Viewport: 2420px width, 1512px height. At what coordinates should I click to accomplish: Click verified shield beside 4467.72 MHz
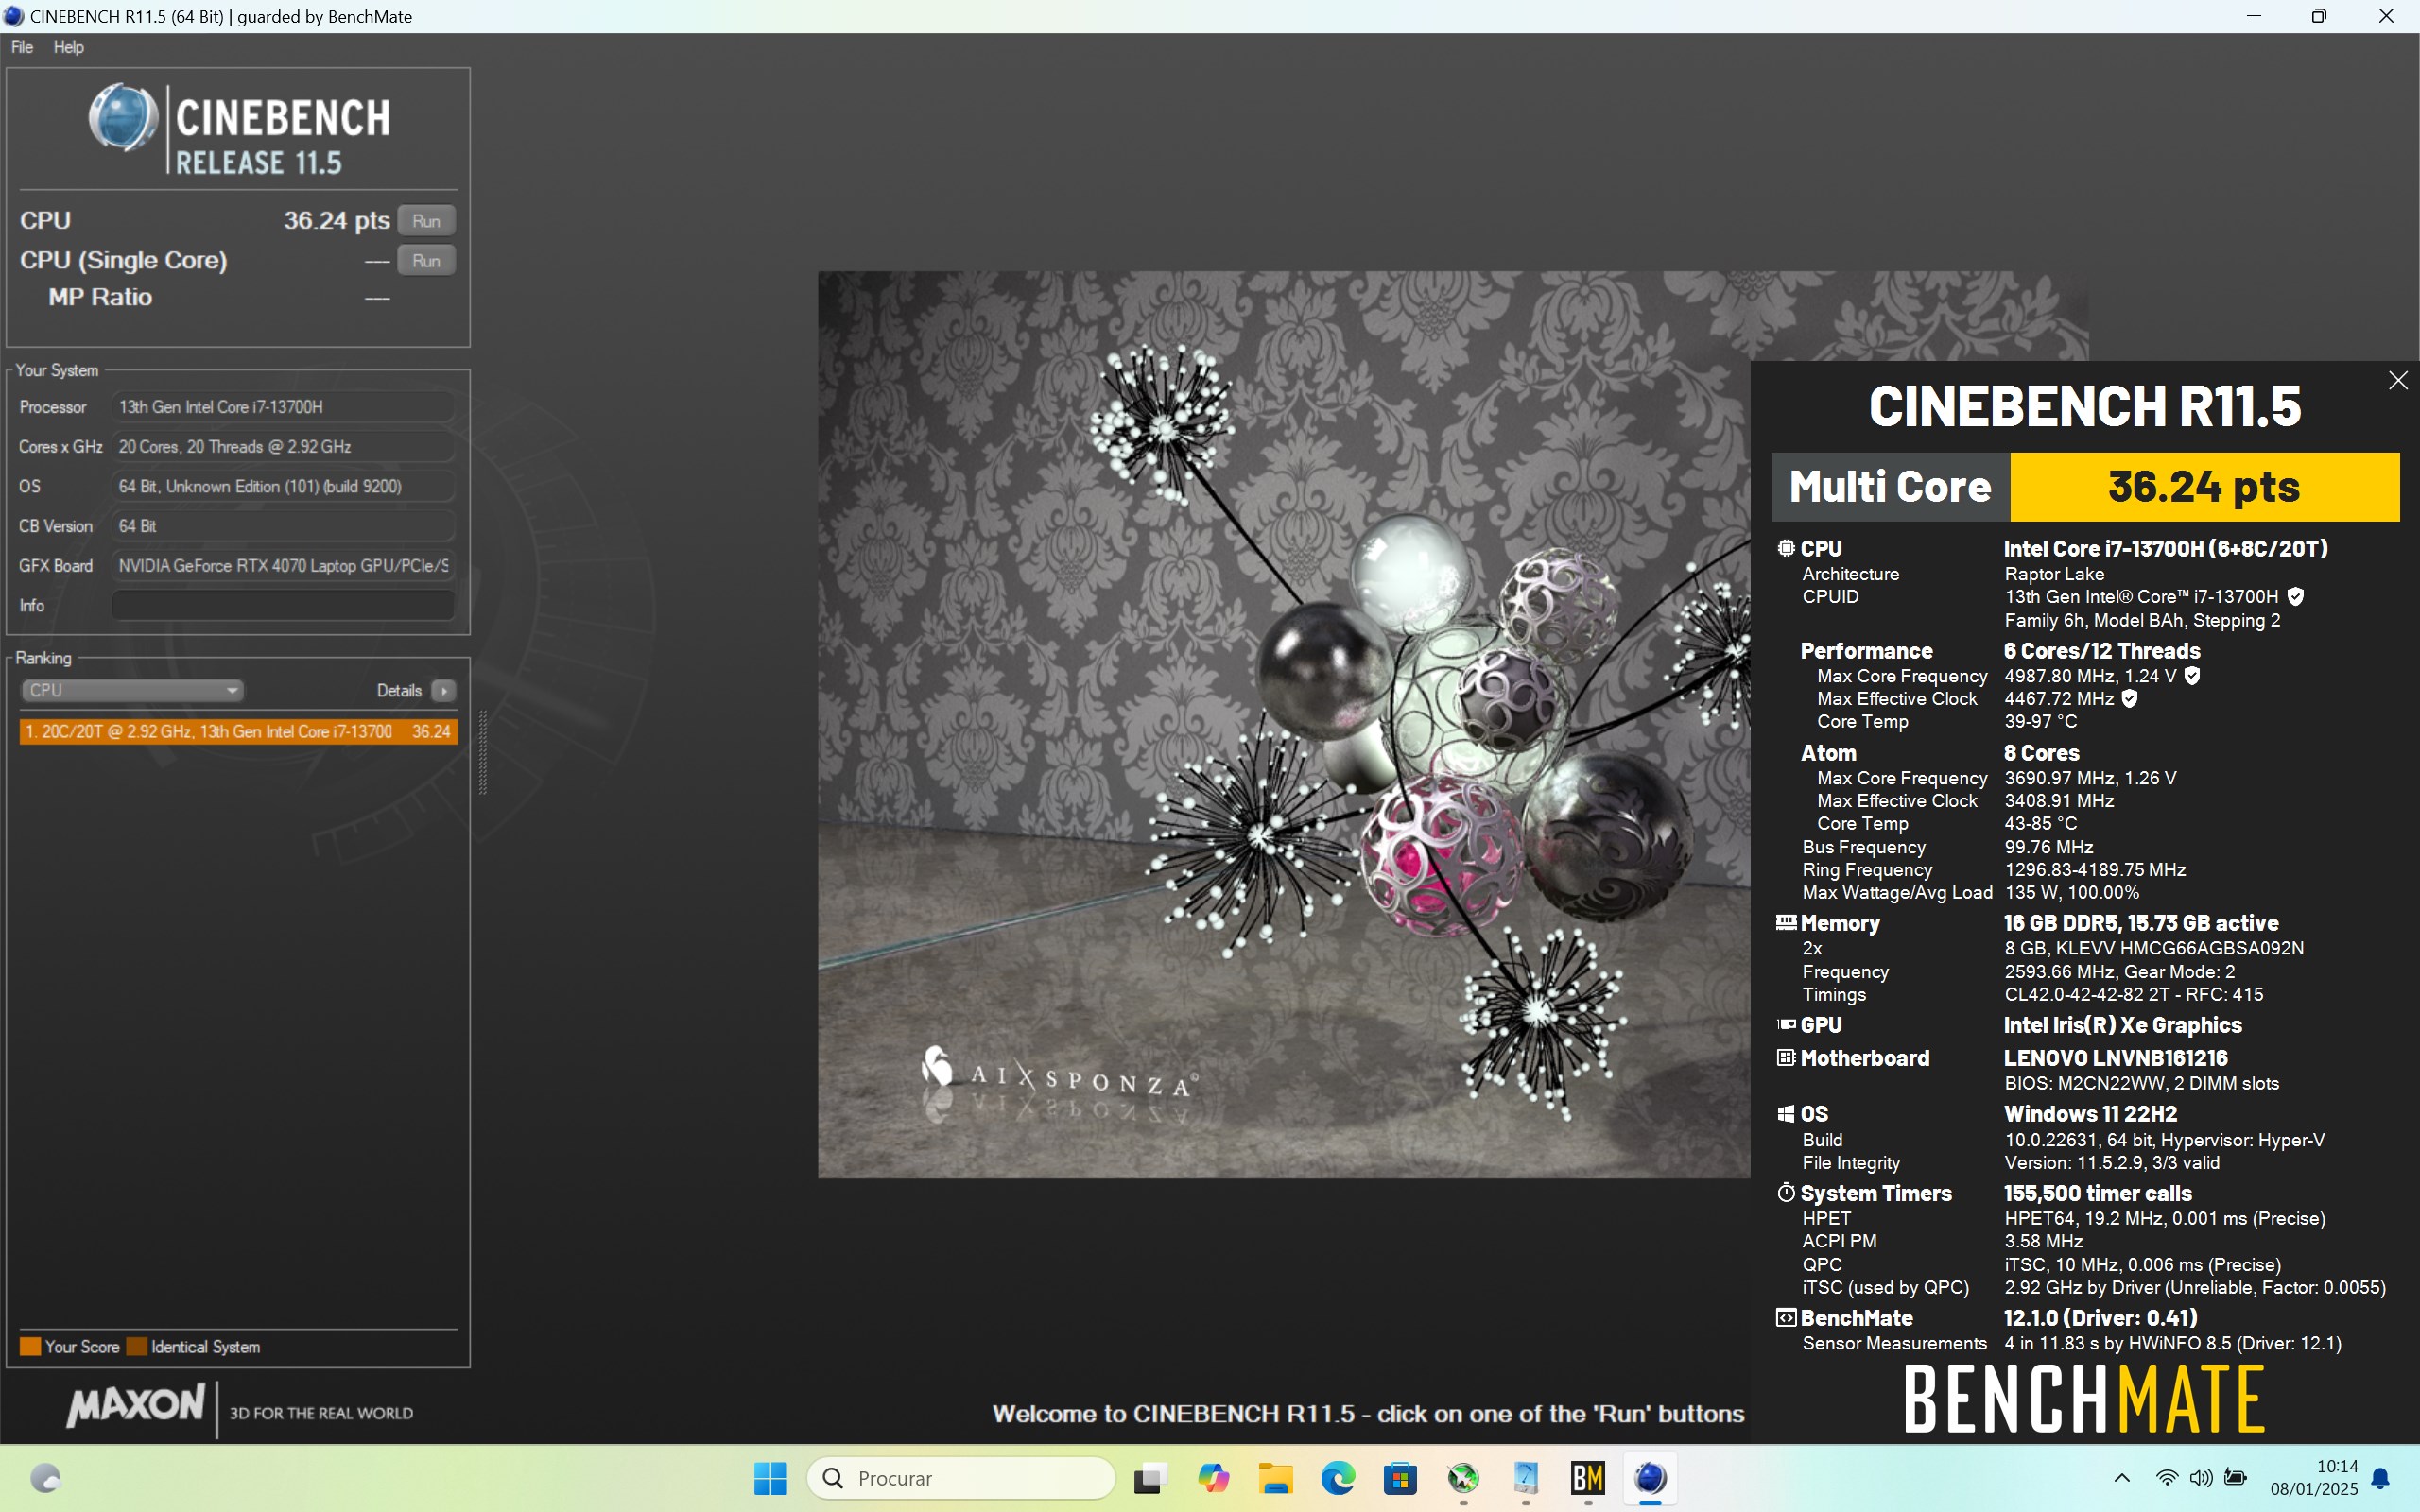click(x=2130, y=699)
